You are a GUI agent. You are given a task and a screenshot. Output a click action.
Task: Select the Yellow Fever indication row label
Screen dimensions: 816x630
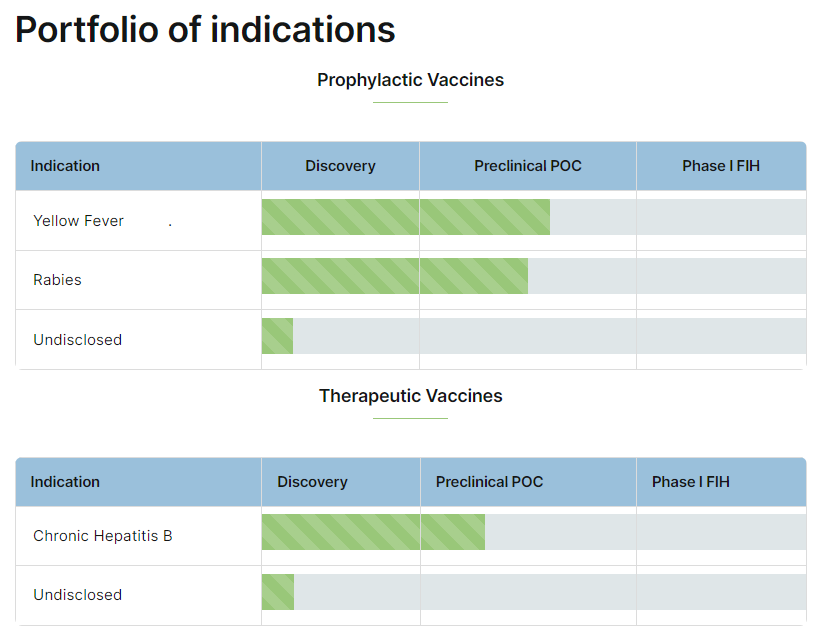(78, 221)
